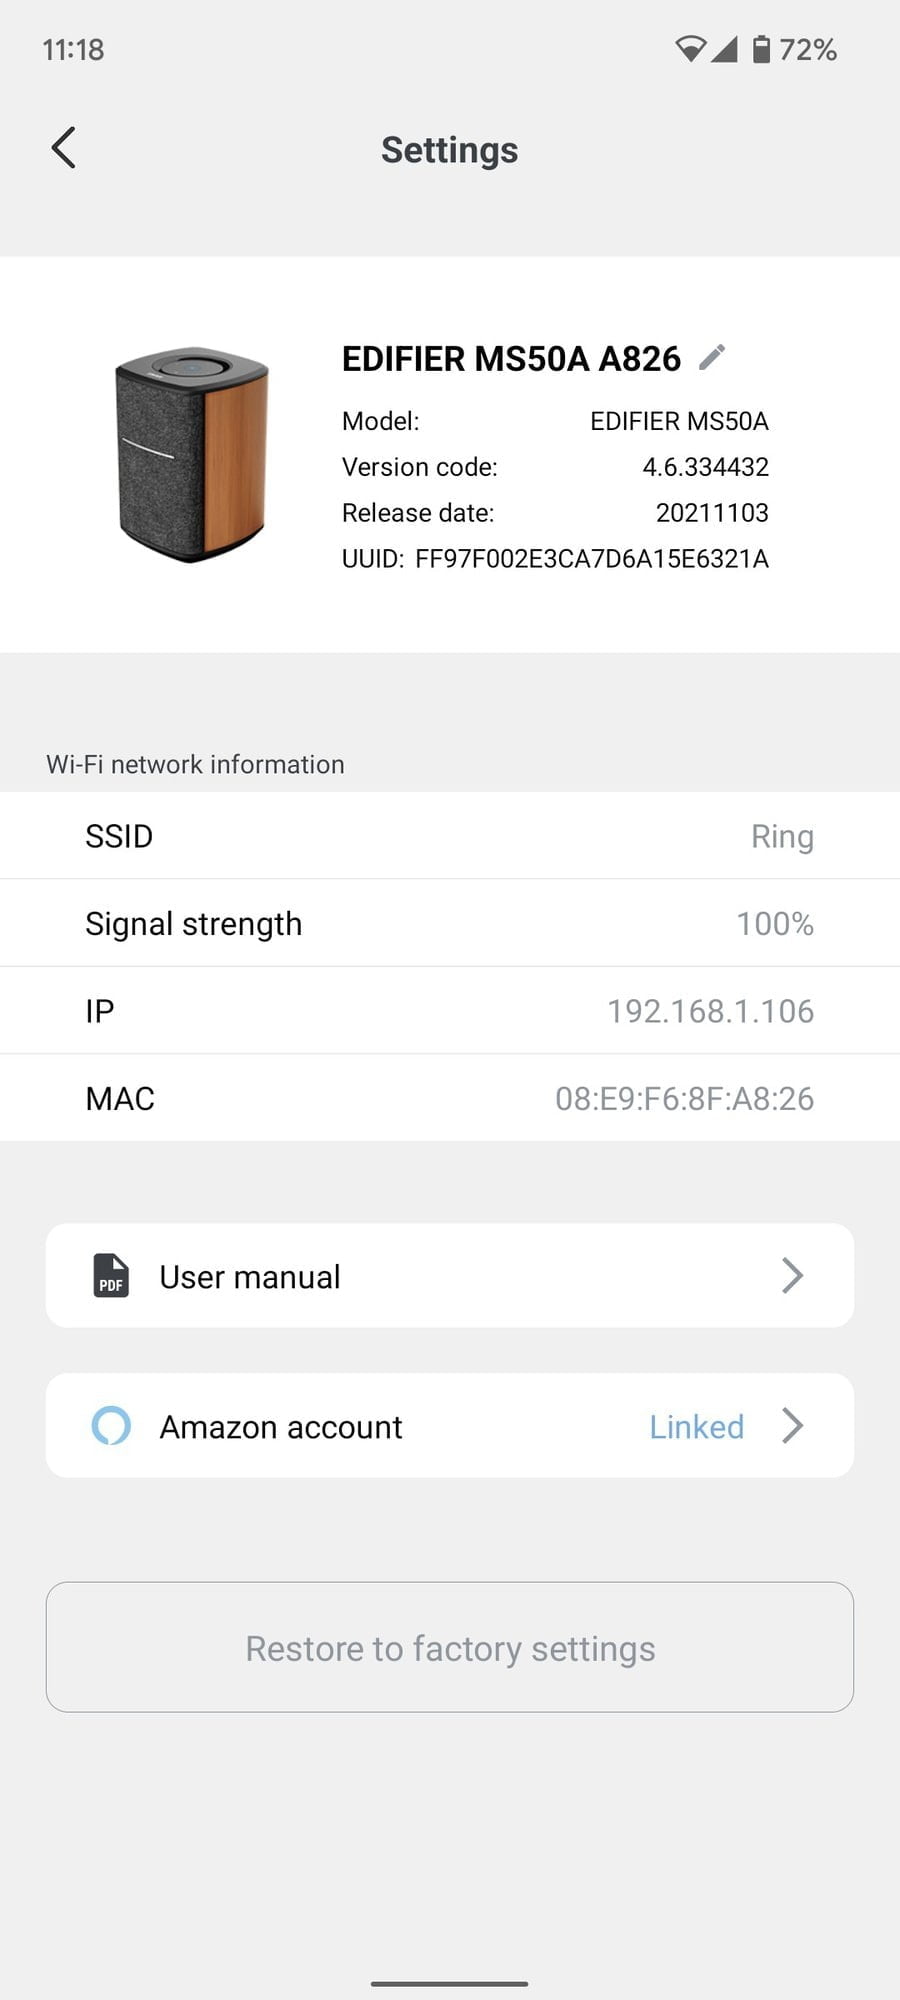
Task: Open the Amazon account entry
Action: 281,1427
